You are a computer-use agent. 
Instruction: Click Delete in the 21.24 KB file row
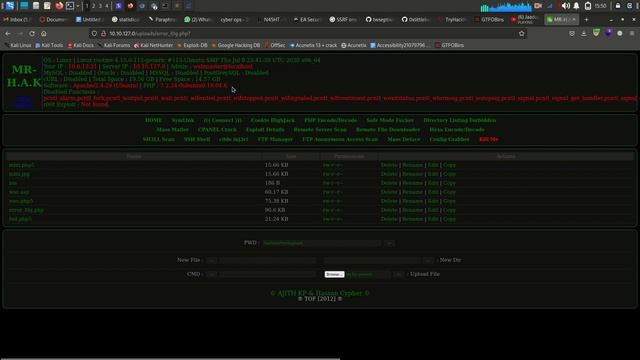389,219
